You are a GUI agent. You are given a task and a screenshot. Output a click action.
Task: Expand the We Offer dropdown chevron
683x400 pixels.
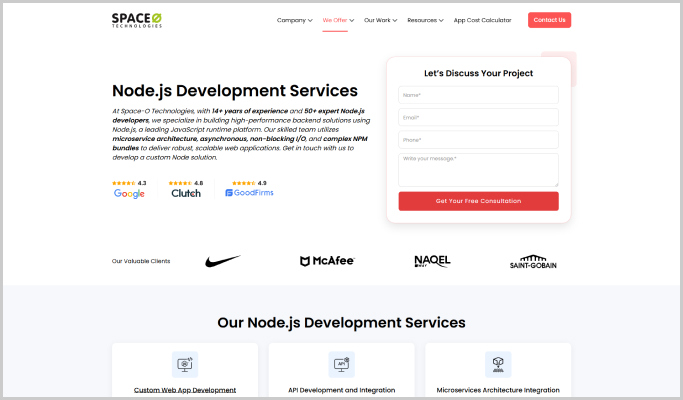pos(352,20)
